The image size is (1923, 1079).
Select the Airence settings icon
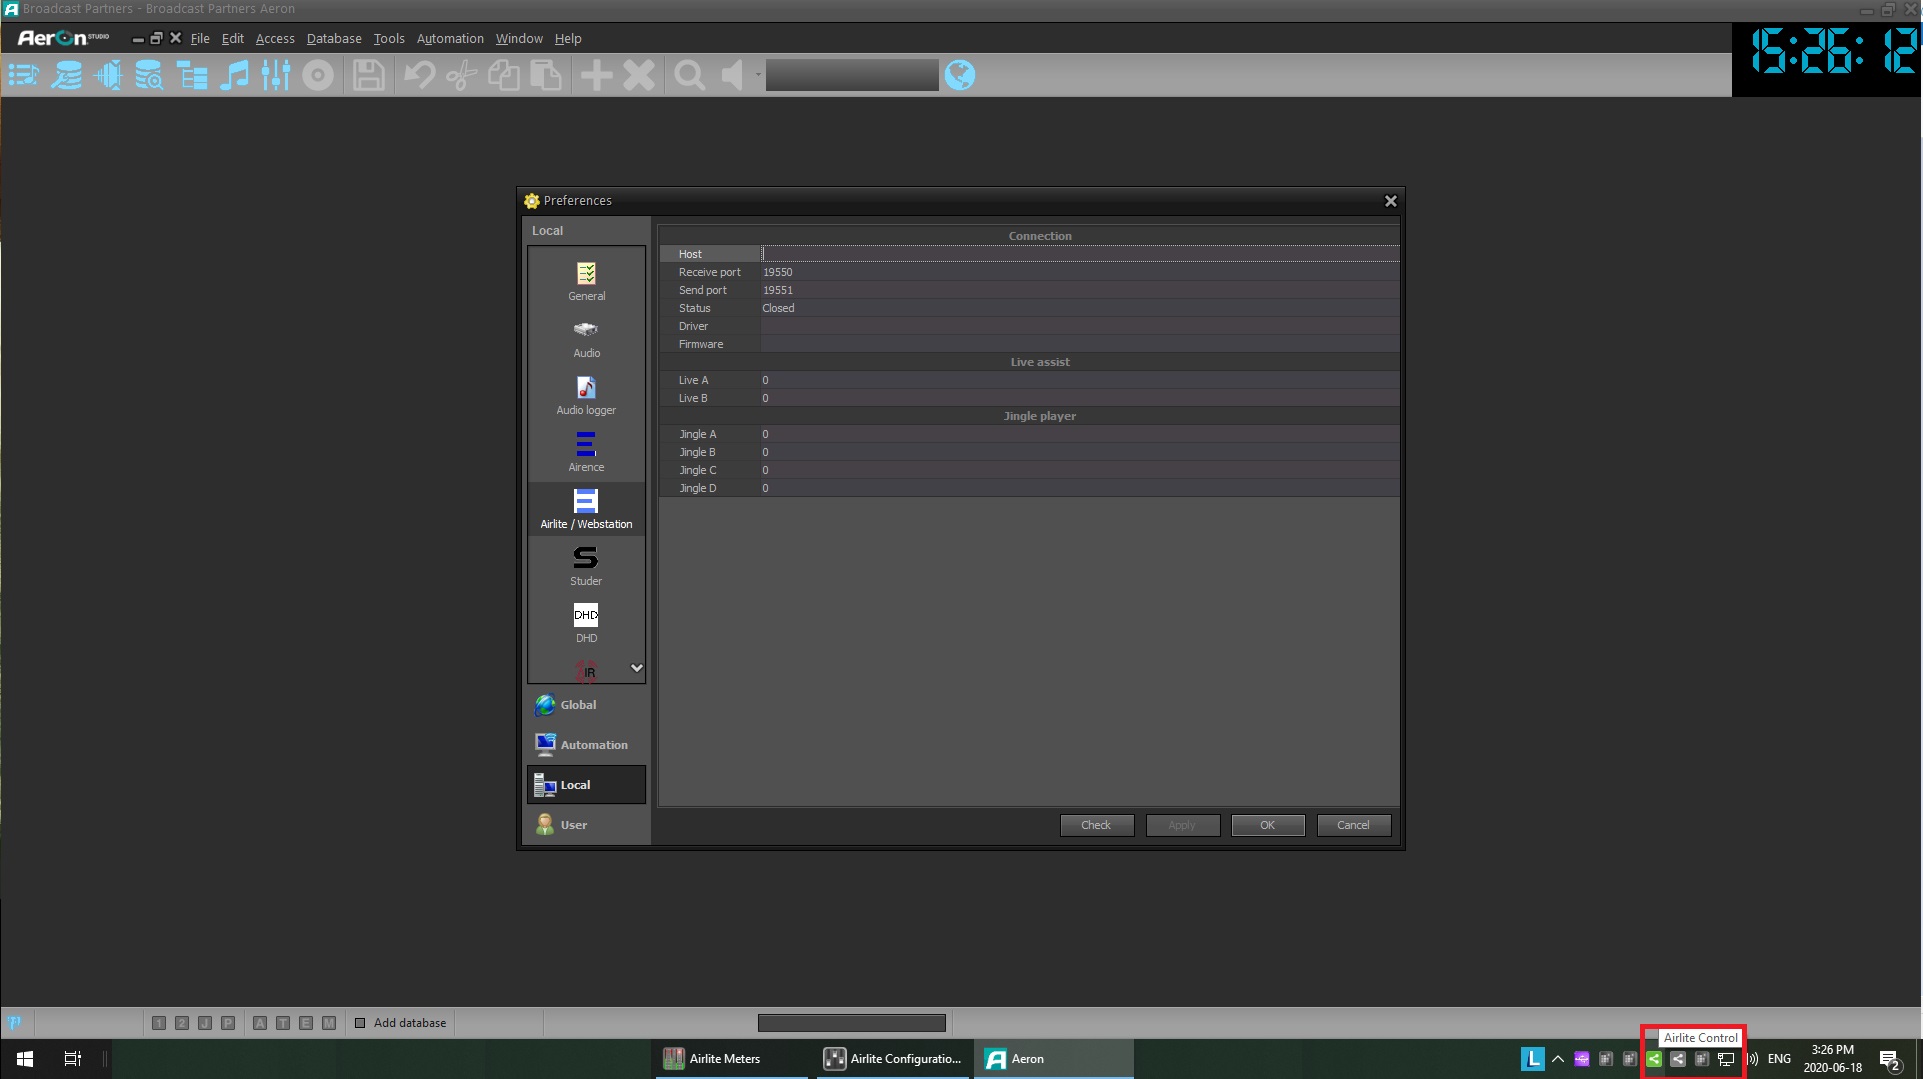coord(586,452)
